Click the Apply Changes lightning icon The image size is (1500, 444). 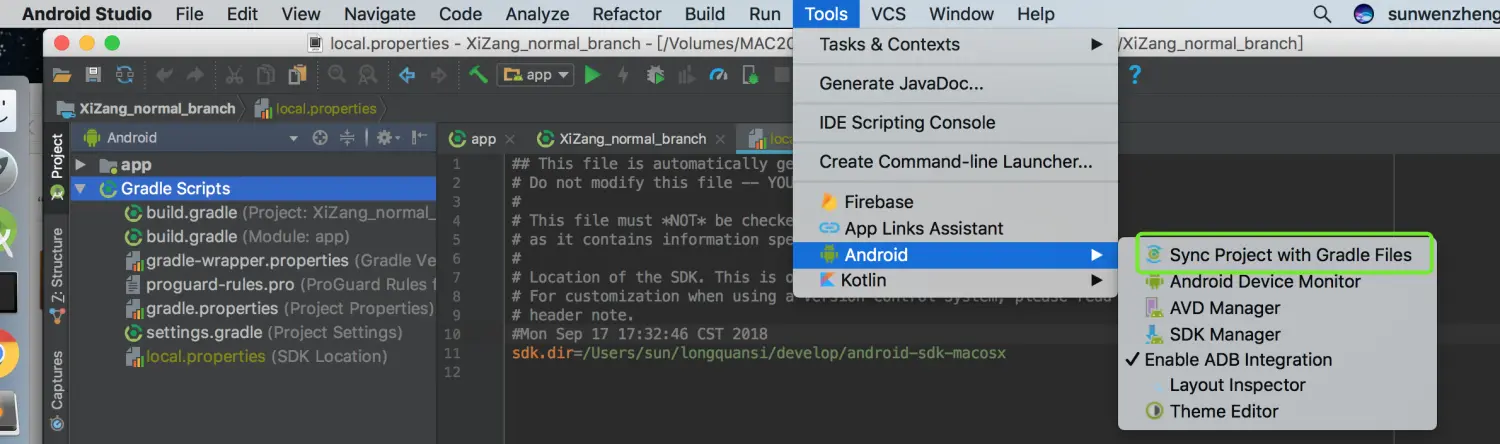point(624,75)
